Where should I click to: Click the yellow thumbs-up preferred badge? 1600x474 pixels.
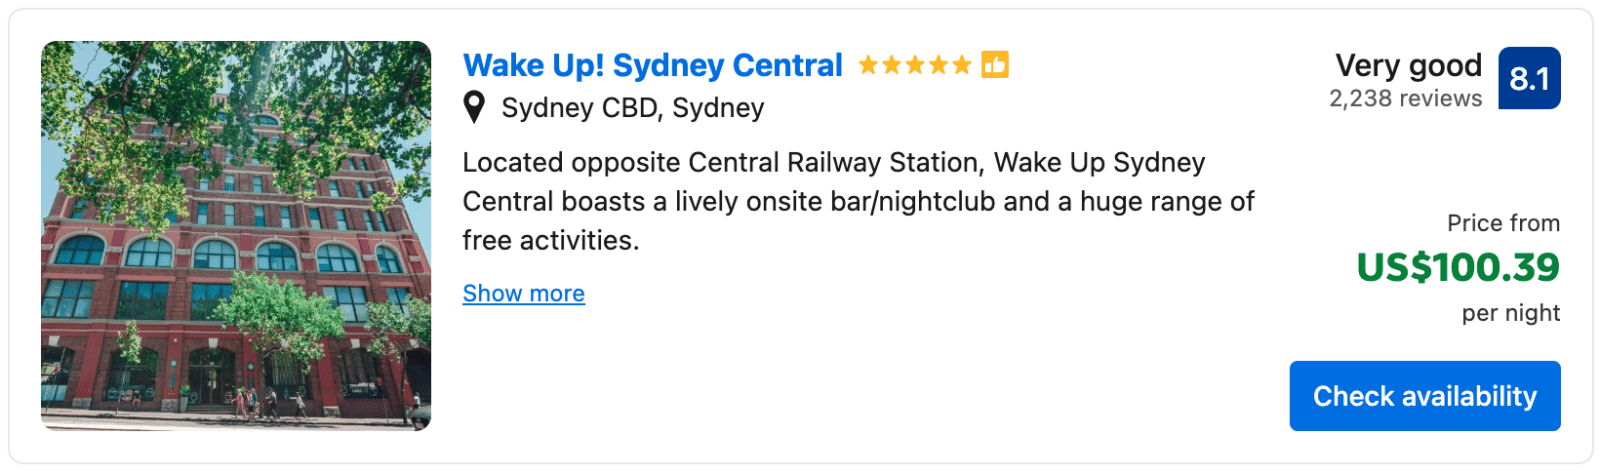click(995, 65)
